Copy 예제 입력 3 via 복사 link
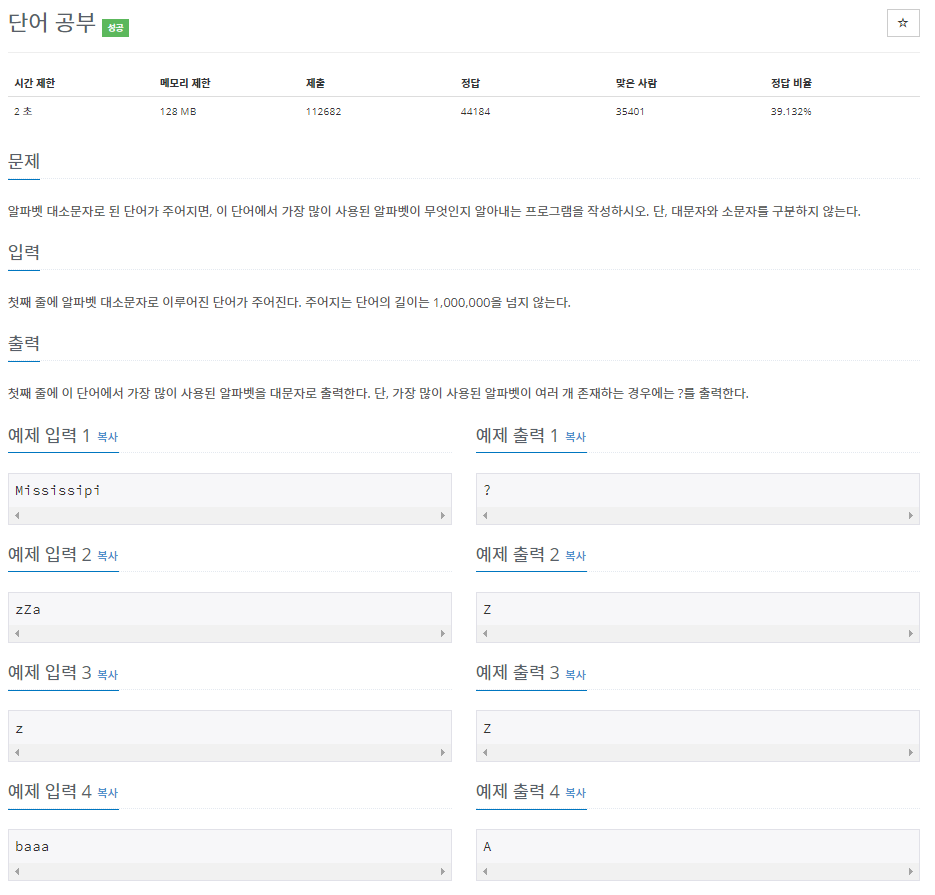This screenshot has height=895, width=935. 108,674
